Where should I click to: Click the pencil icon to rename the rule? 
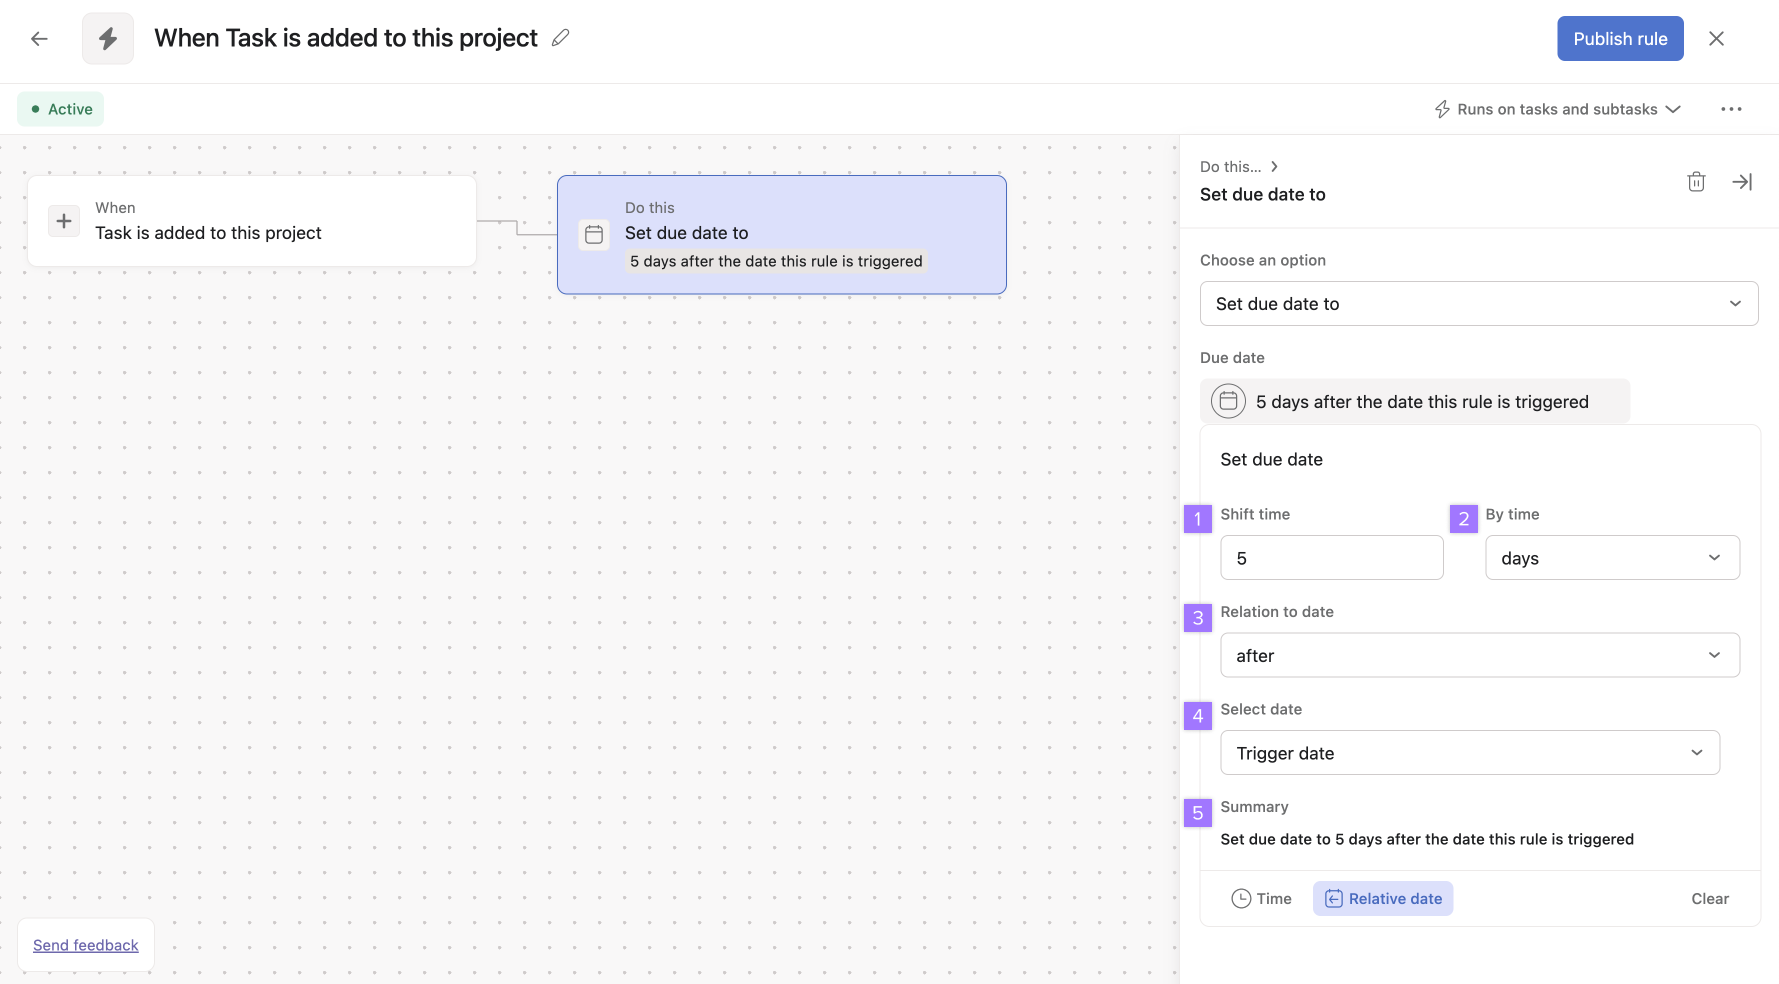[x=560, y=37]
